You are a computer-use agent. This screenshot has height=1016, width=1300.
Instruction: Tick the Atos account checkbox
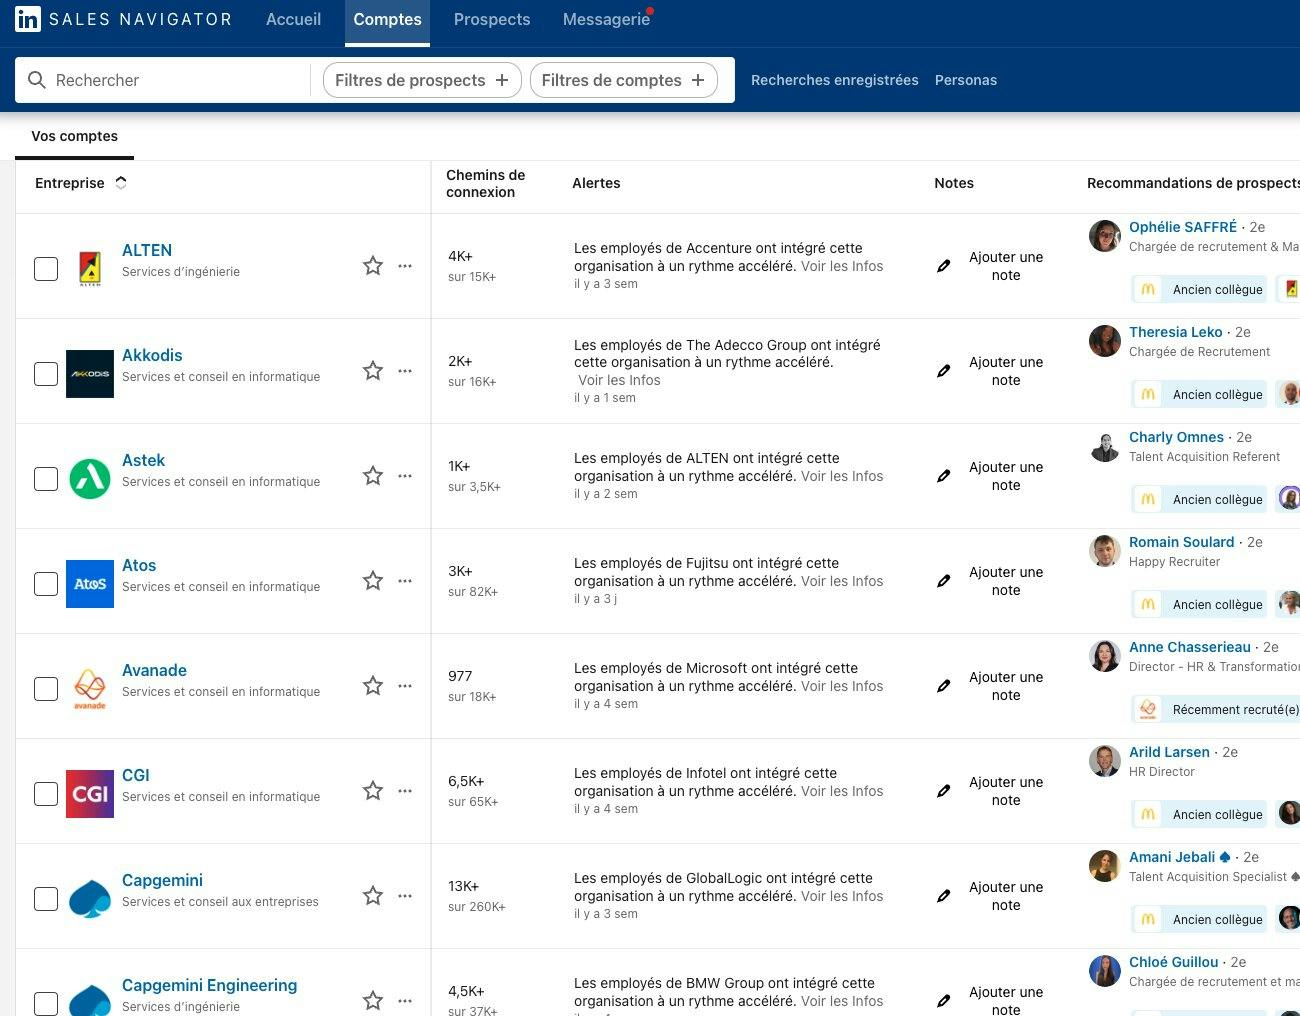point(46,584)
